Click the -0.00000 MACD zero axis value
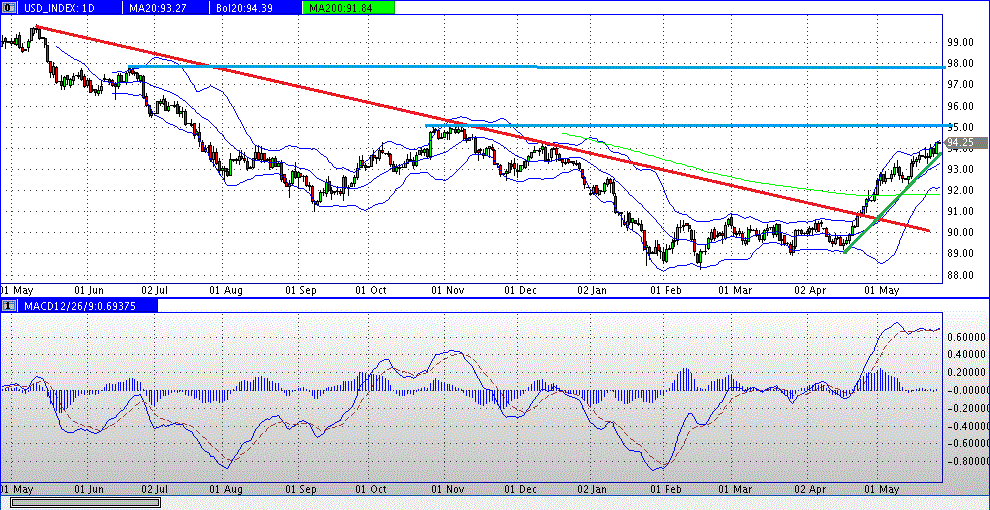 pyautogui.click(x=967, y=390)
